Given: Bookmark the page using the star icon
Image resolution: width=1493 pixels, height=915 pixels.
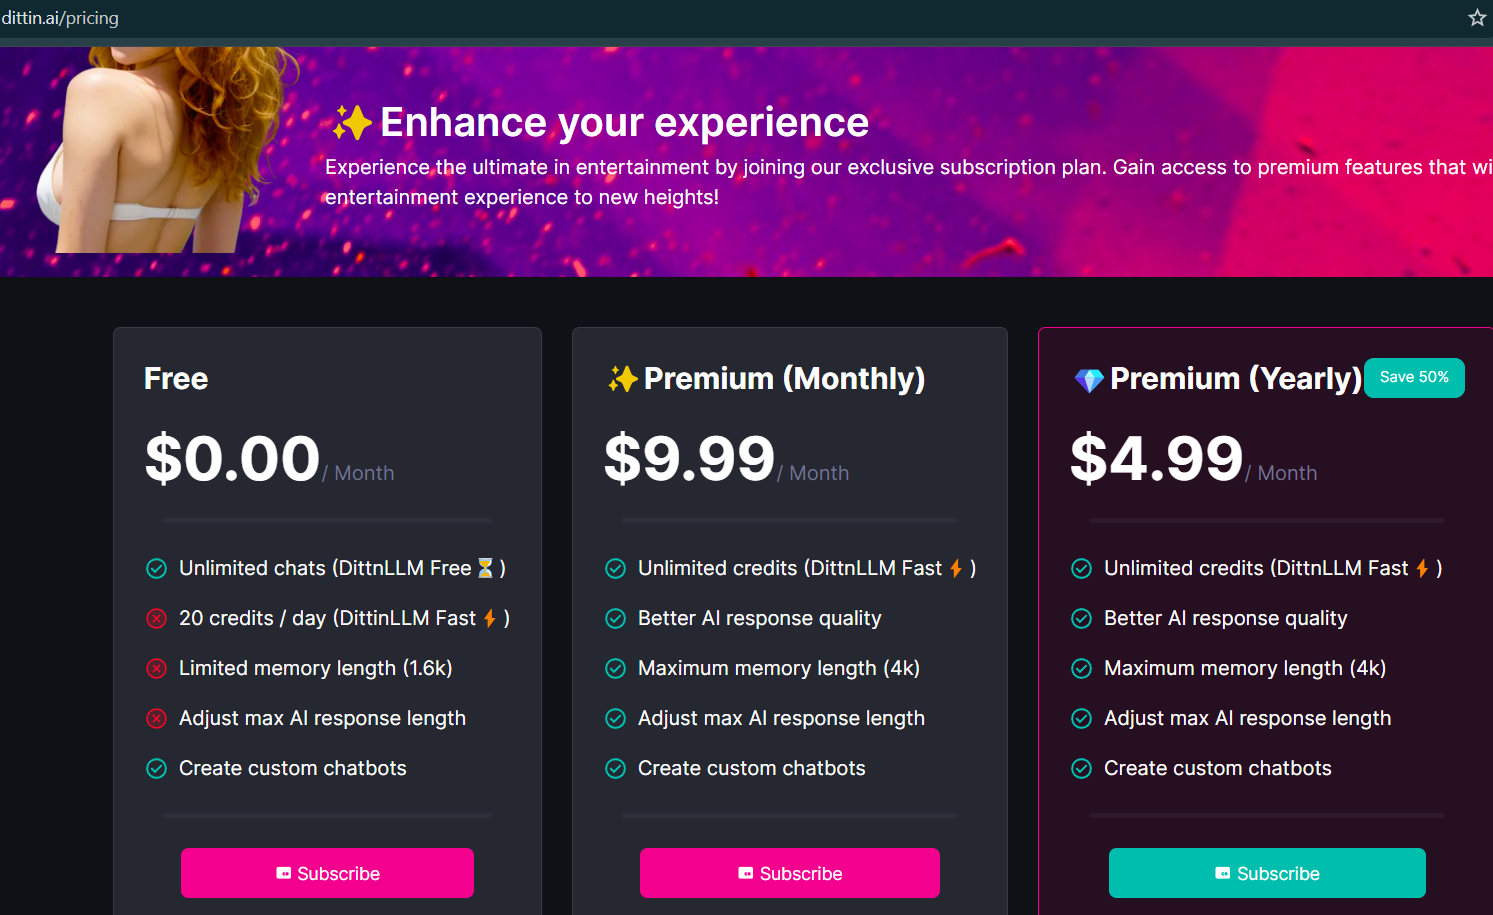Looking at the screenshot, I should tap(1477, 17).
